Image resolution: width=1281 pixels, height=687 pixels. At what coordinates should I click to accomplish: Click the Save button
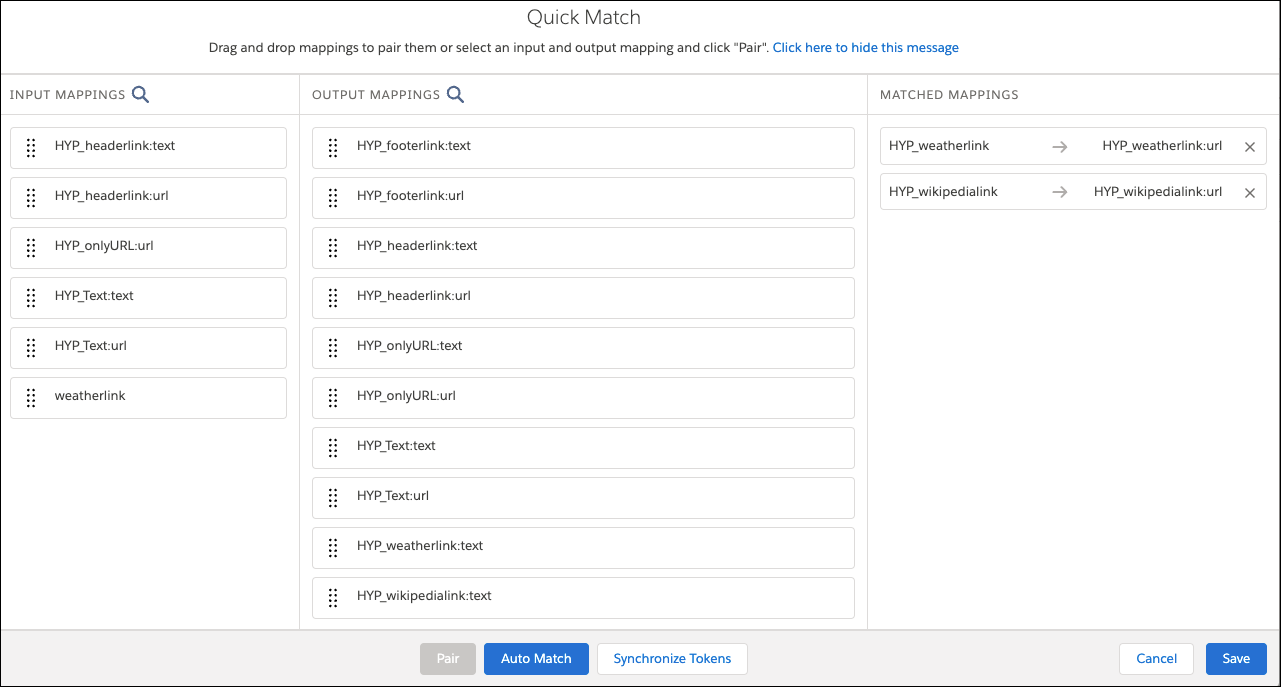[x=1236, y=658]
